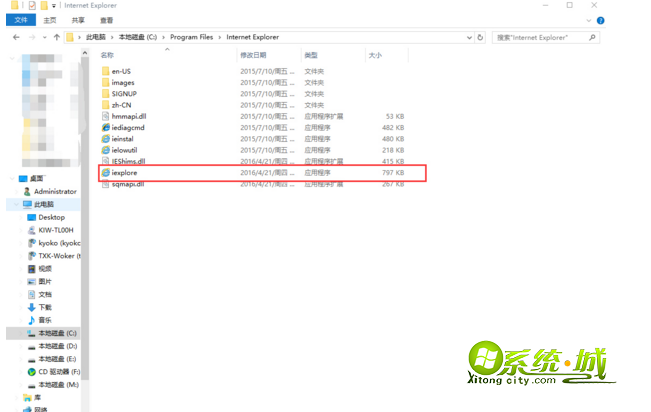This screenshot has width=651, height=412.
Task: Go back with the back arrow
Action: [x=16, y=37]
